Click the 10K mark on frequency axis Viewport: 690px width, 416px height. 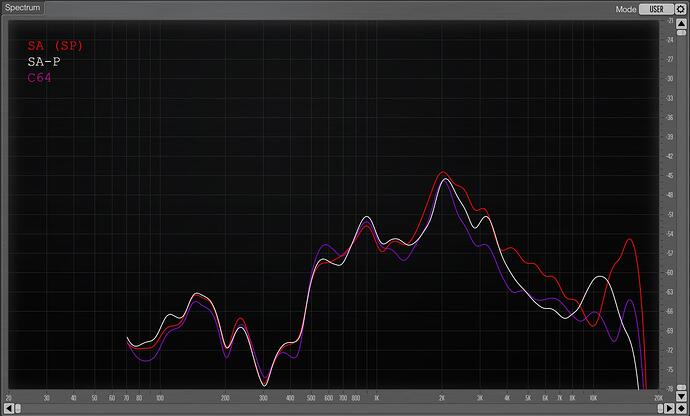(593, 397)
